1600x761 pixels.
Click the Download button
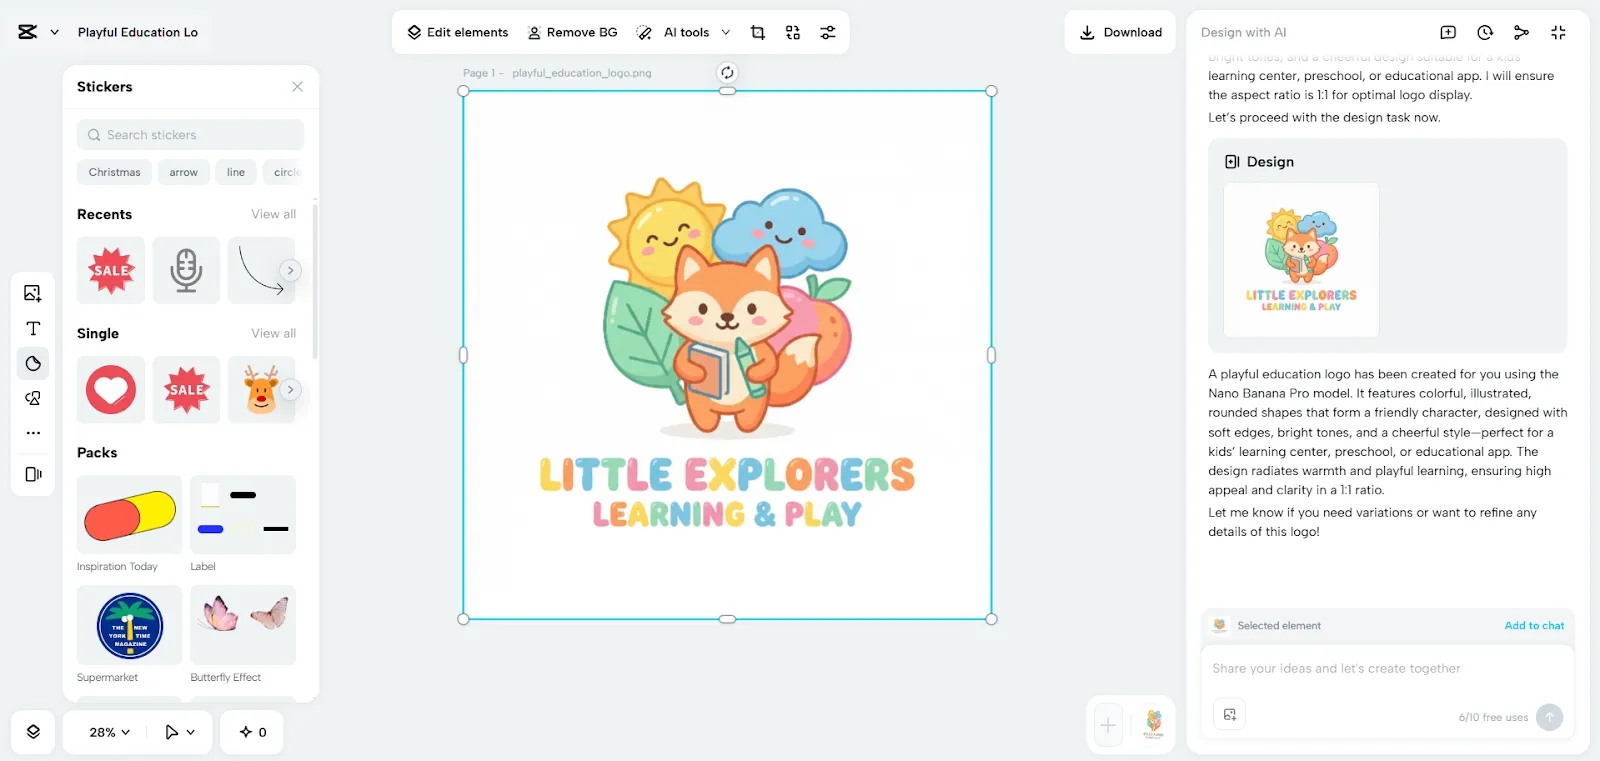tap(1120, 33)
